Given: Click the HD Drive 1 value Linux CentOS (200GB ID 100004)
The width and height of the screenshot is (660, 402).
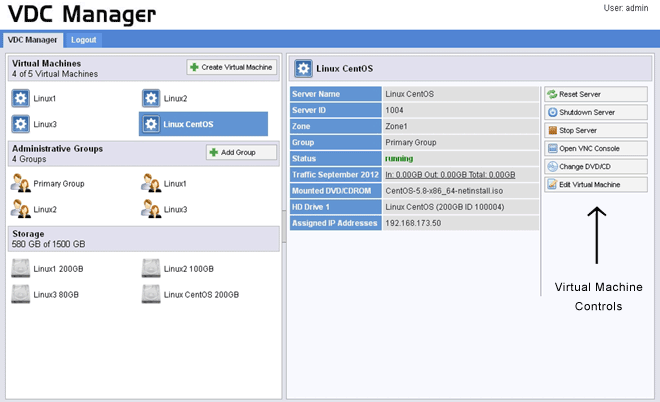Looking at the screenshot, I should pyautogui.click(x=444, y=207).
